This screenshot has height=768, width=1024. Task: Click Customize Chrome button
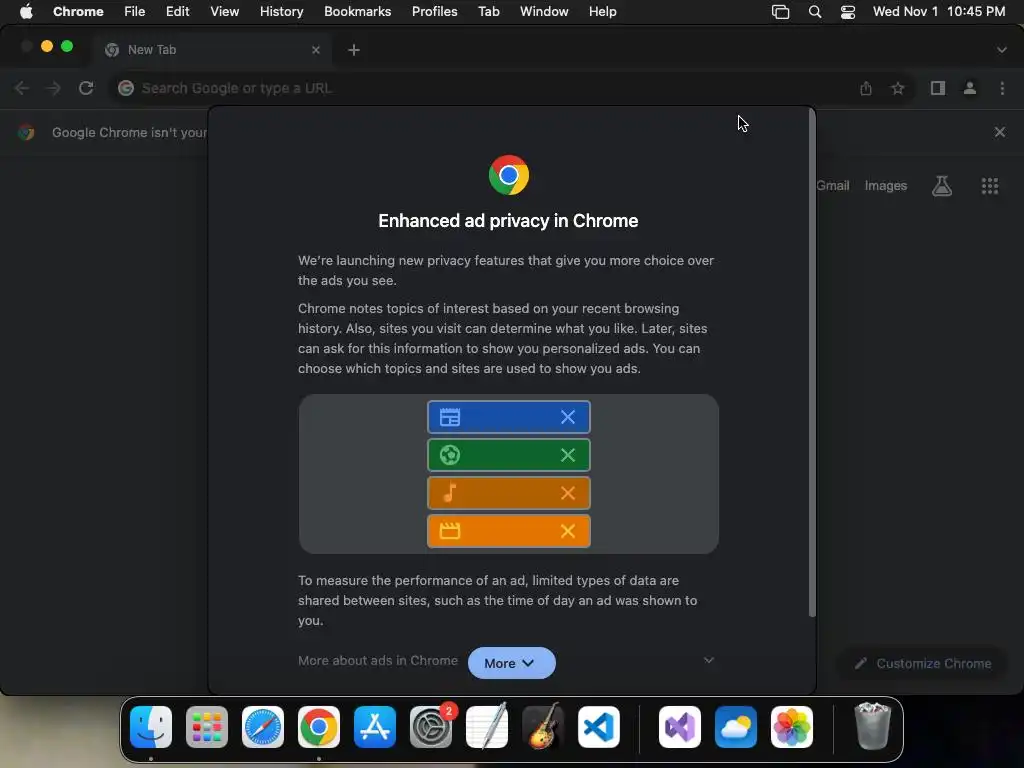923,664
